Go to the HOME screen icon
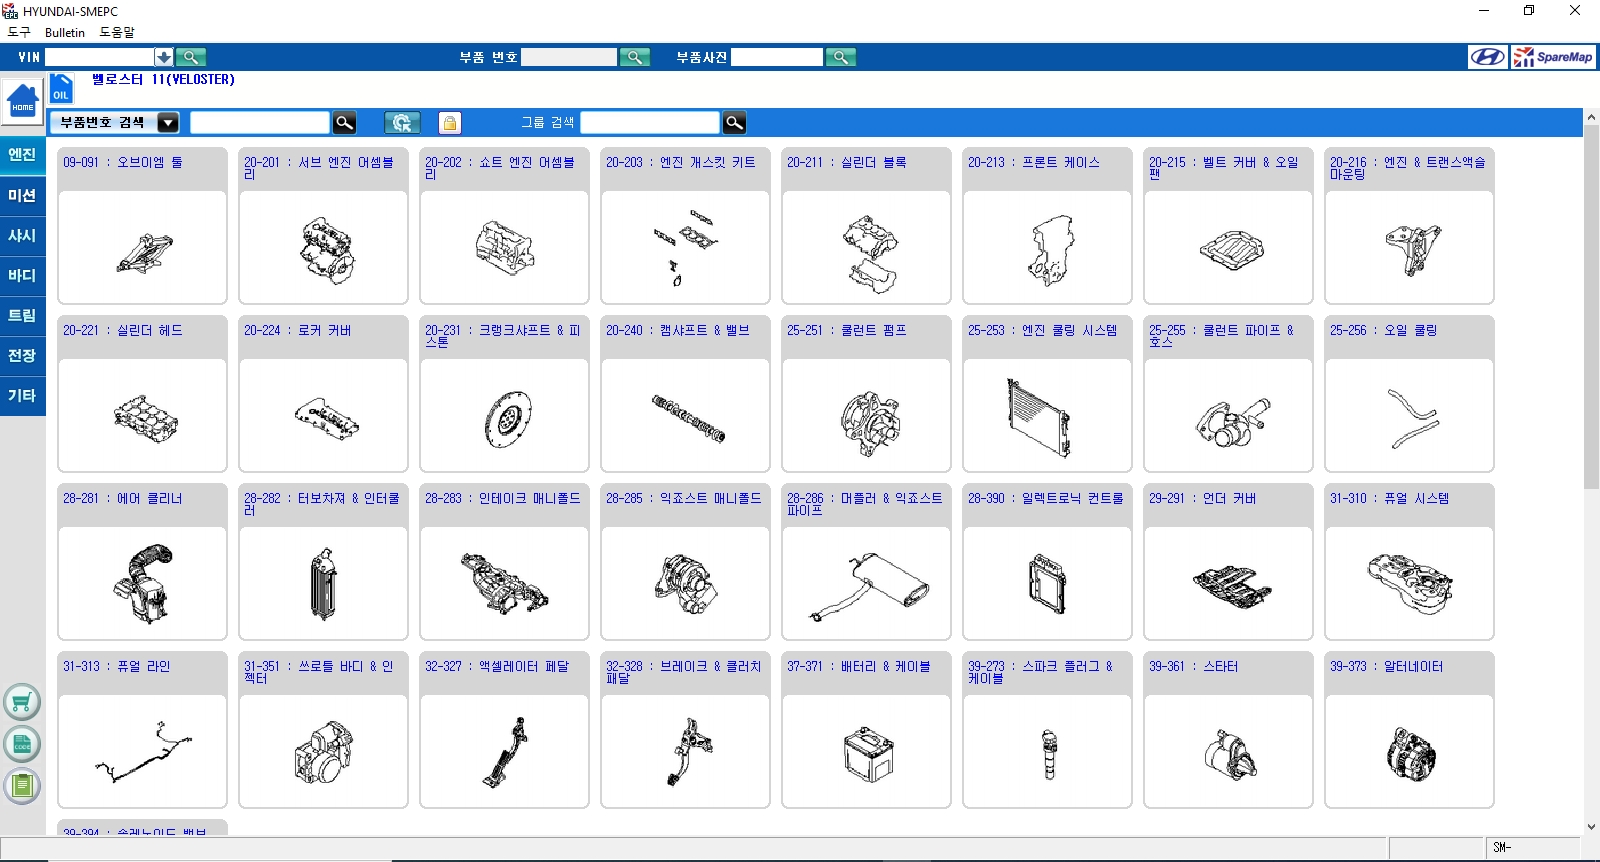Viewport: 1600px width, 862px height. point(22,101)
